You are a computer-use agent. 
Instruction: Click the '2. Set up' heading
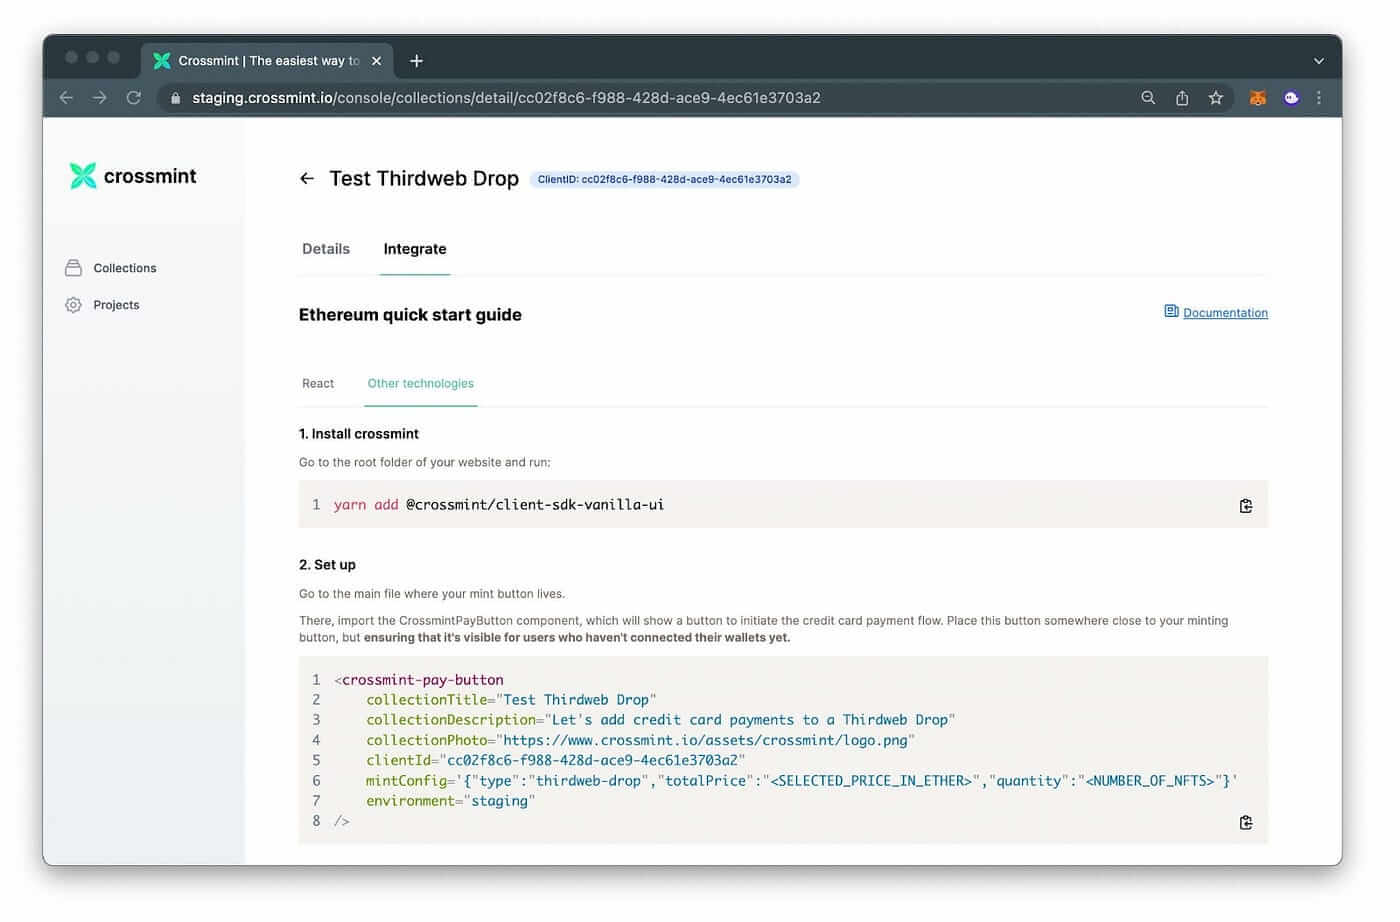point(327,565)
